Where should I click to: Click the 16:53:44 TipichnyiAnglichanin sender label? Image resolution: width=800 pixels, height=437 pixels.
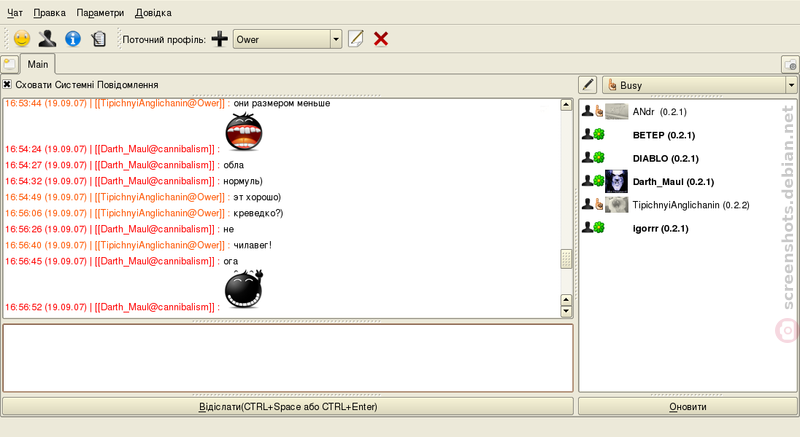(160, 104)
